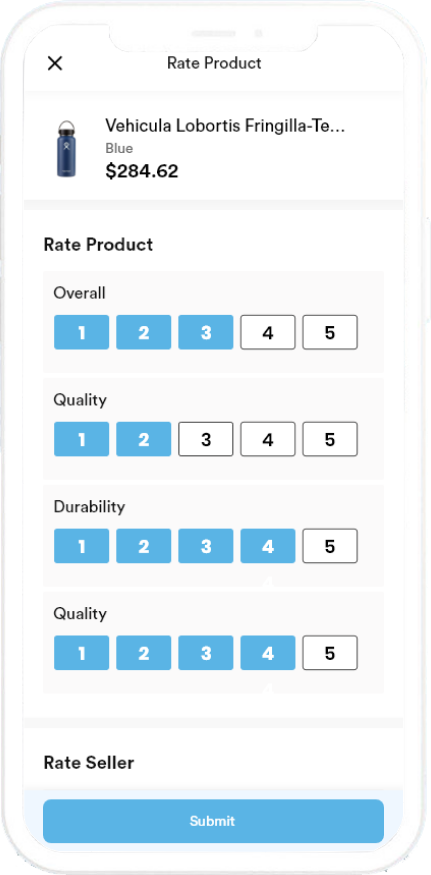Viewport: 431px width, 875px height.
Task: Set Overall rating to 2
Action: (143, 333)
